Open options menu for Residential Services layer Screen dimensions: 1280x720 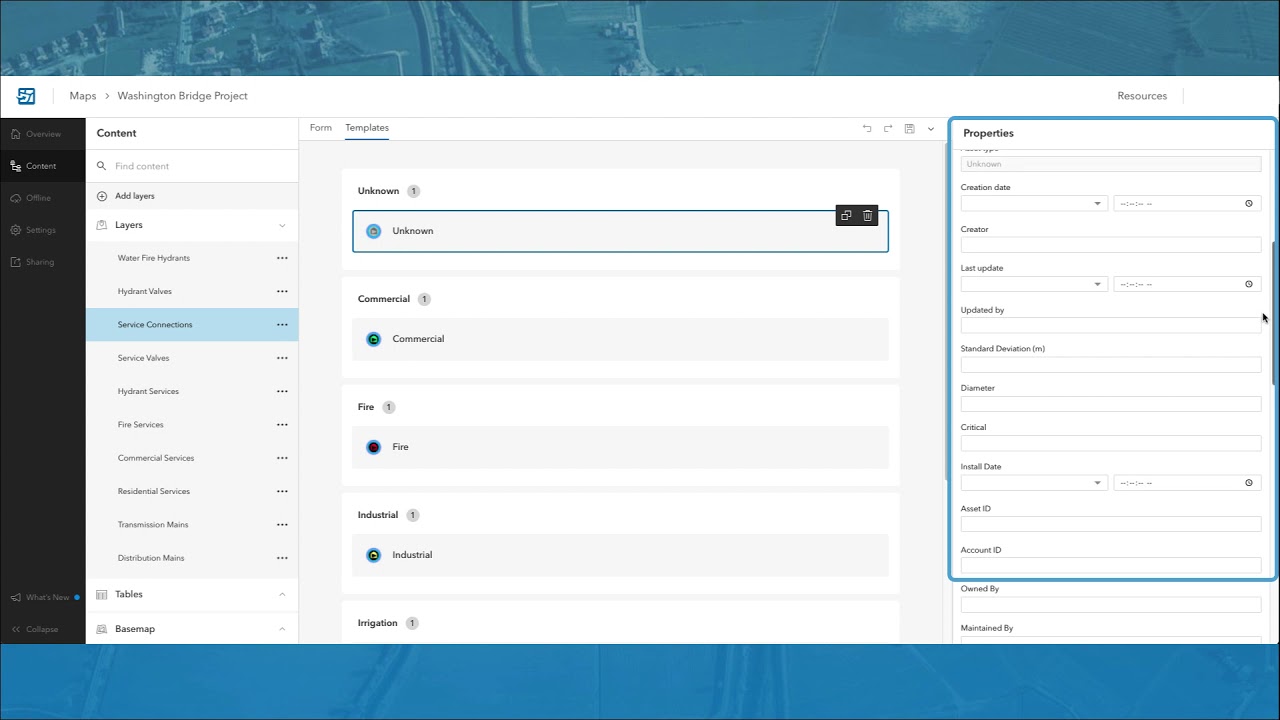(282, 491)
